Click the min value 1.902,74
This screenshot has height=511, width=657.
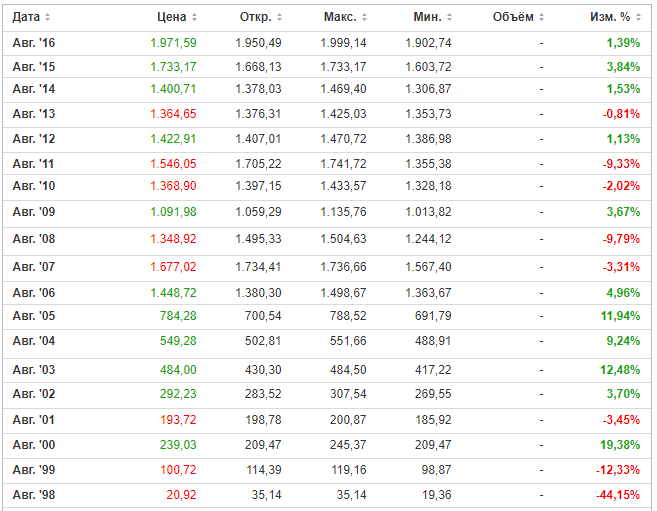(429, 43)
